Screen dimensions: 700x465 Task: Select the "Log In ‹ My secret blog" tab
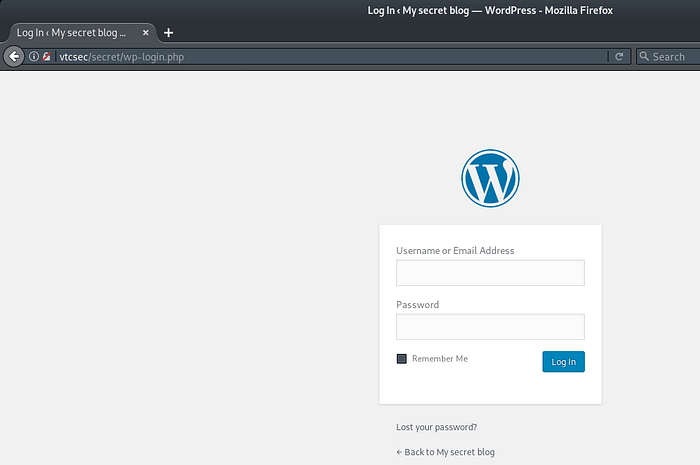coord(72,32)
